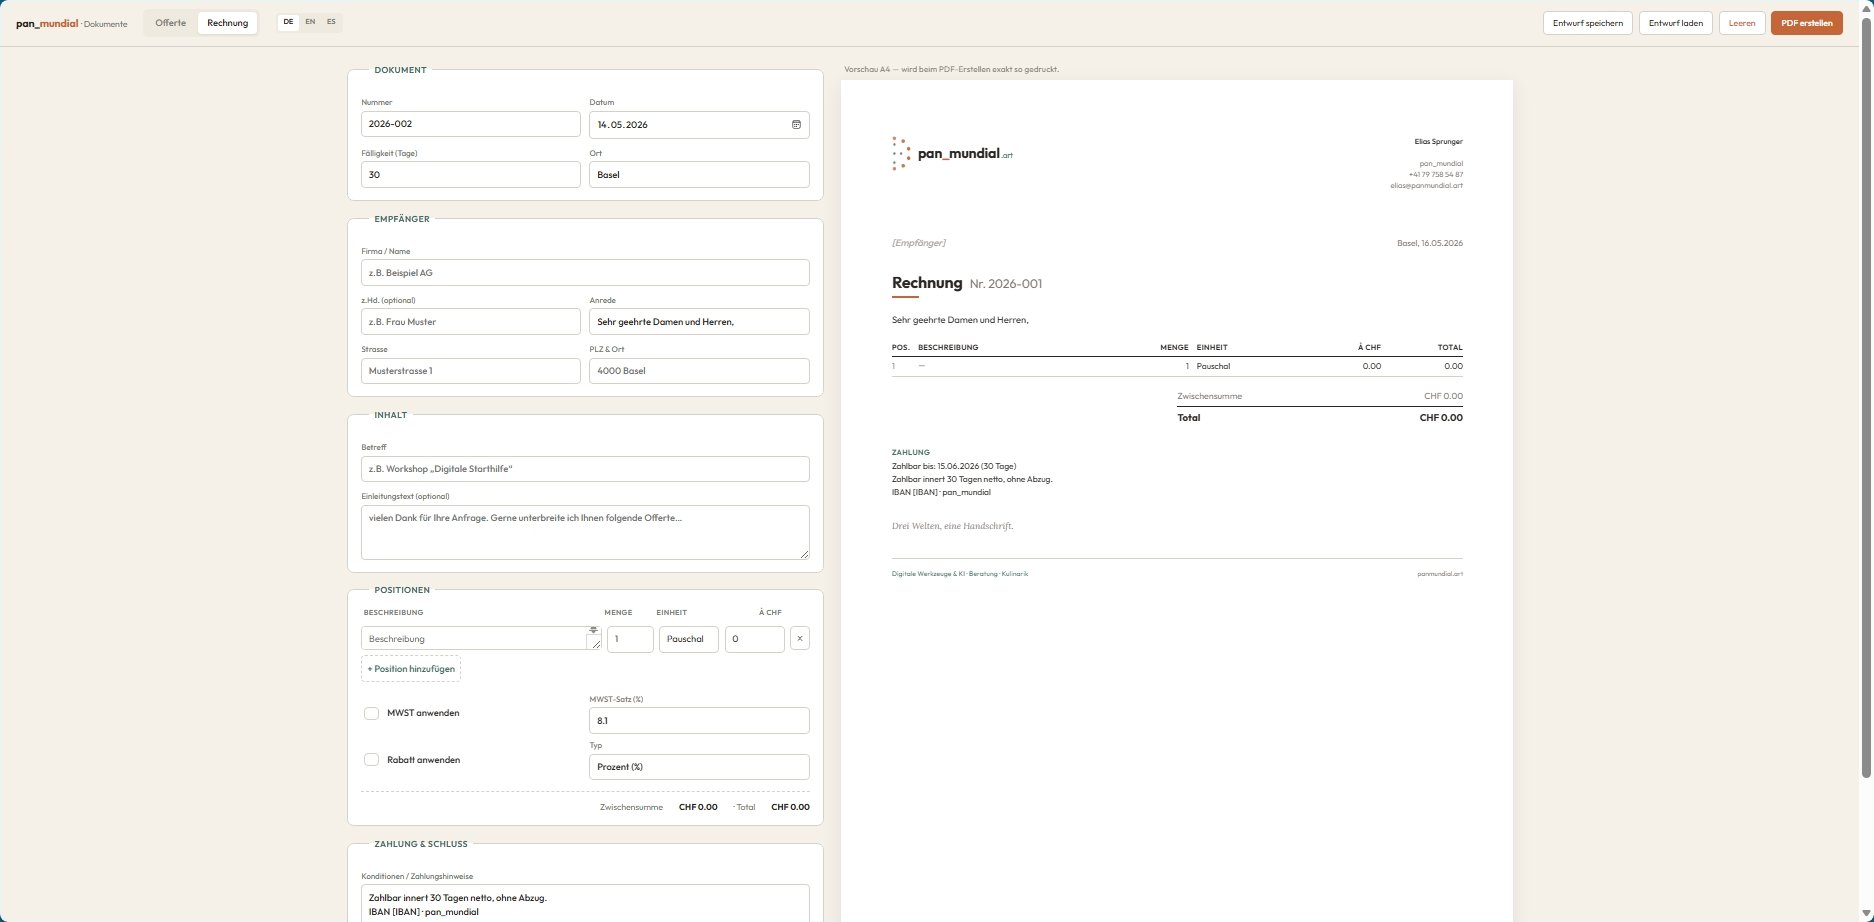
Task: Click Entwurf speichern
Action: click(1588, 23)
